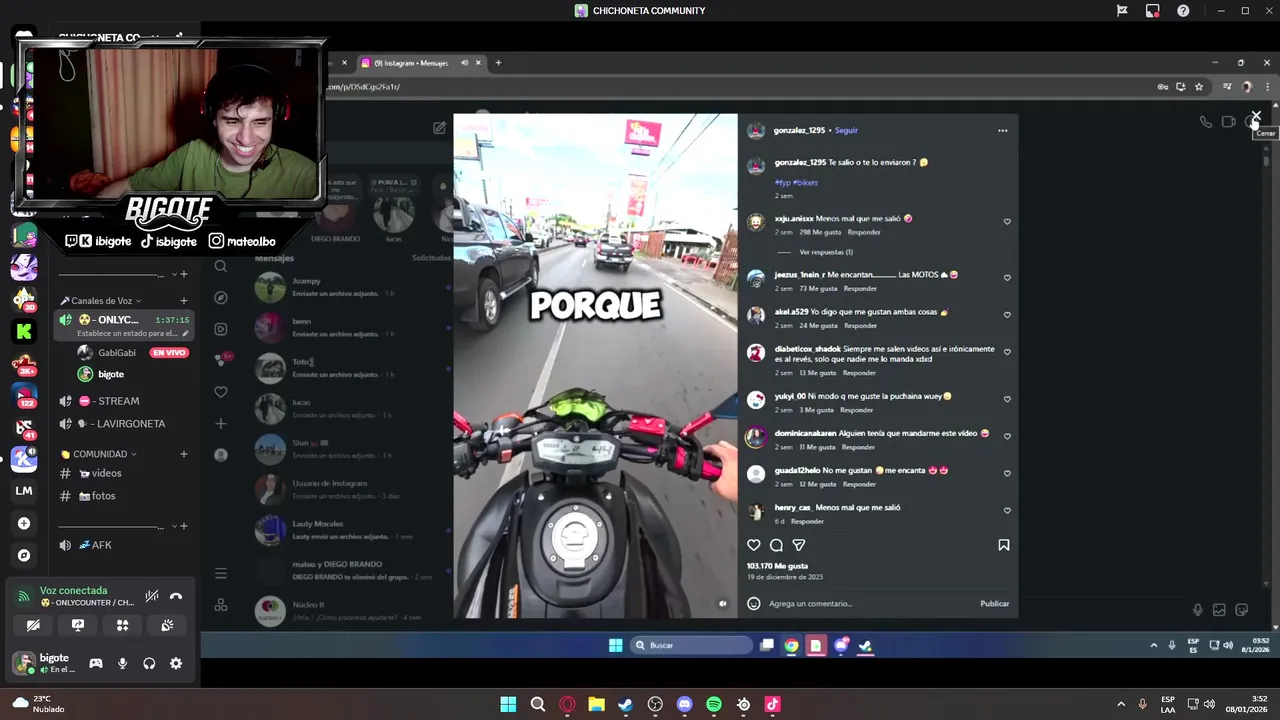Bookmark page with star in address bar
The height and width of the screenshot is (720, 1280).
click(1199, 87)
